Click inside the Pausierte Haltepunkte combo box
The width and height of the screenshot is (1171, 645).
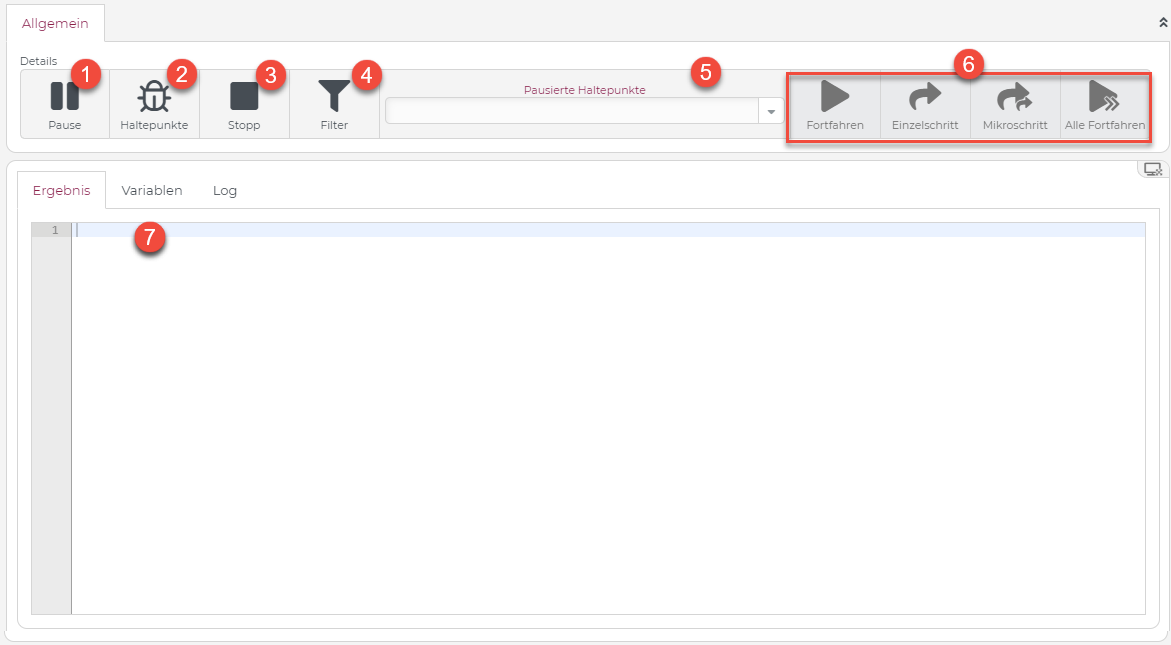coord(572,111)
